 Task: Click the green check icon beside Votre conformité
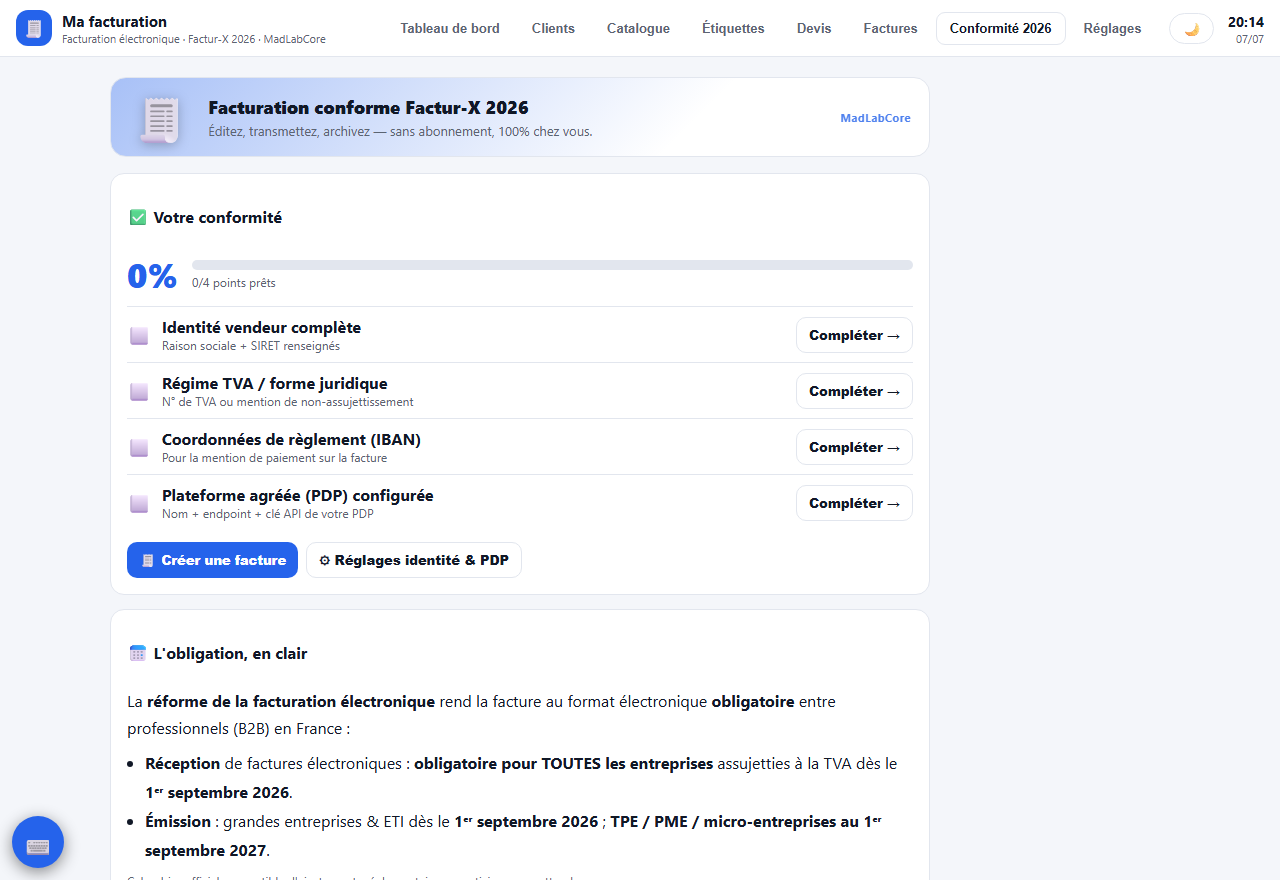tap(138, 217)
